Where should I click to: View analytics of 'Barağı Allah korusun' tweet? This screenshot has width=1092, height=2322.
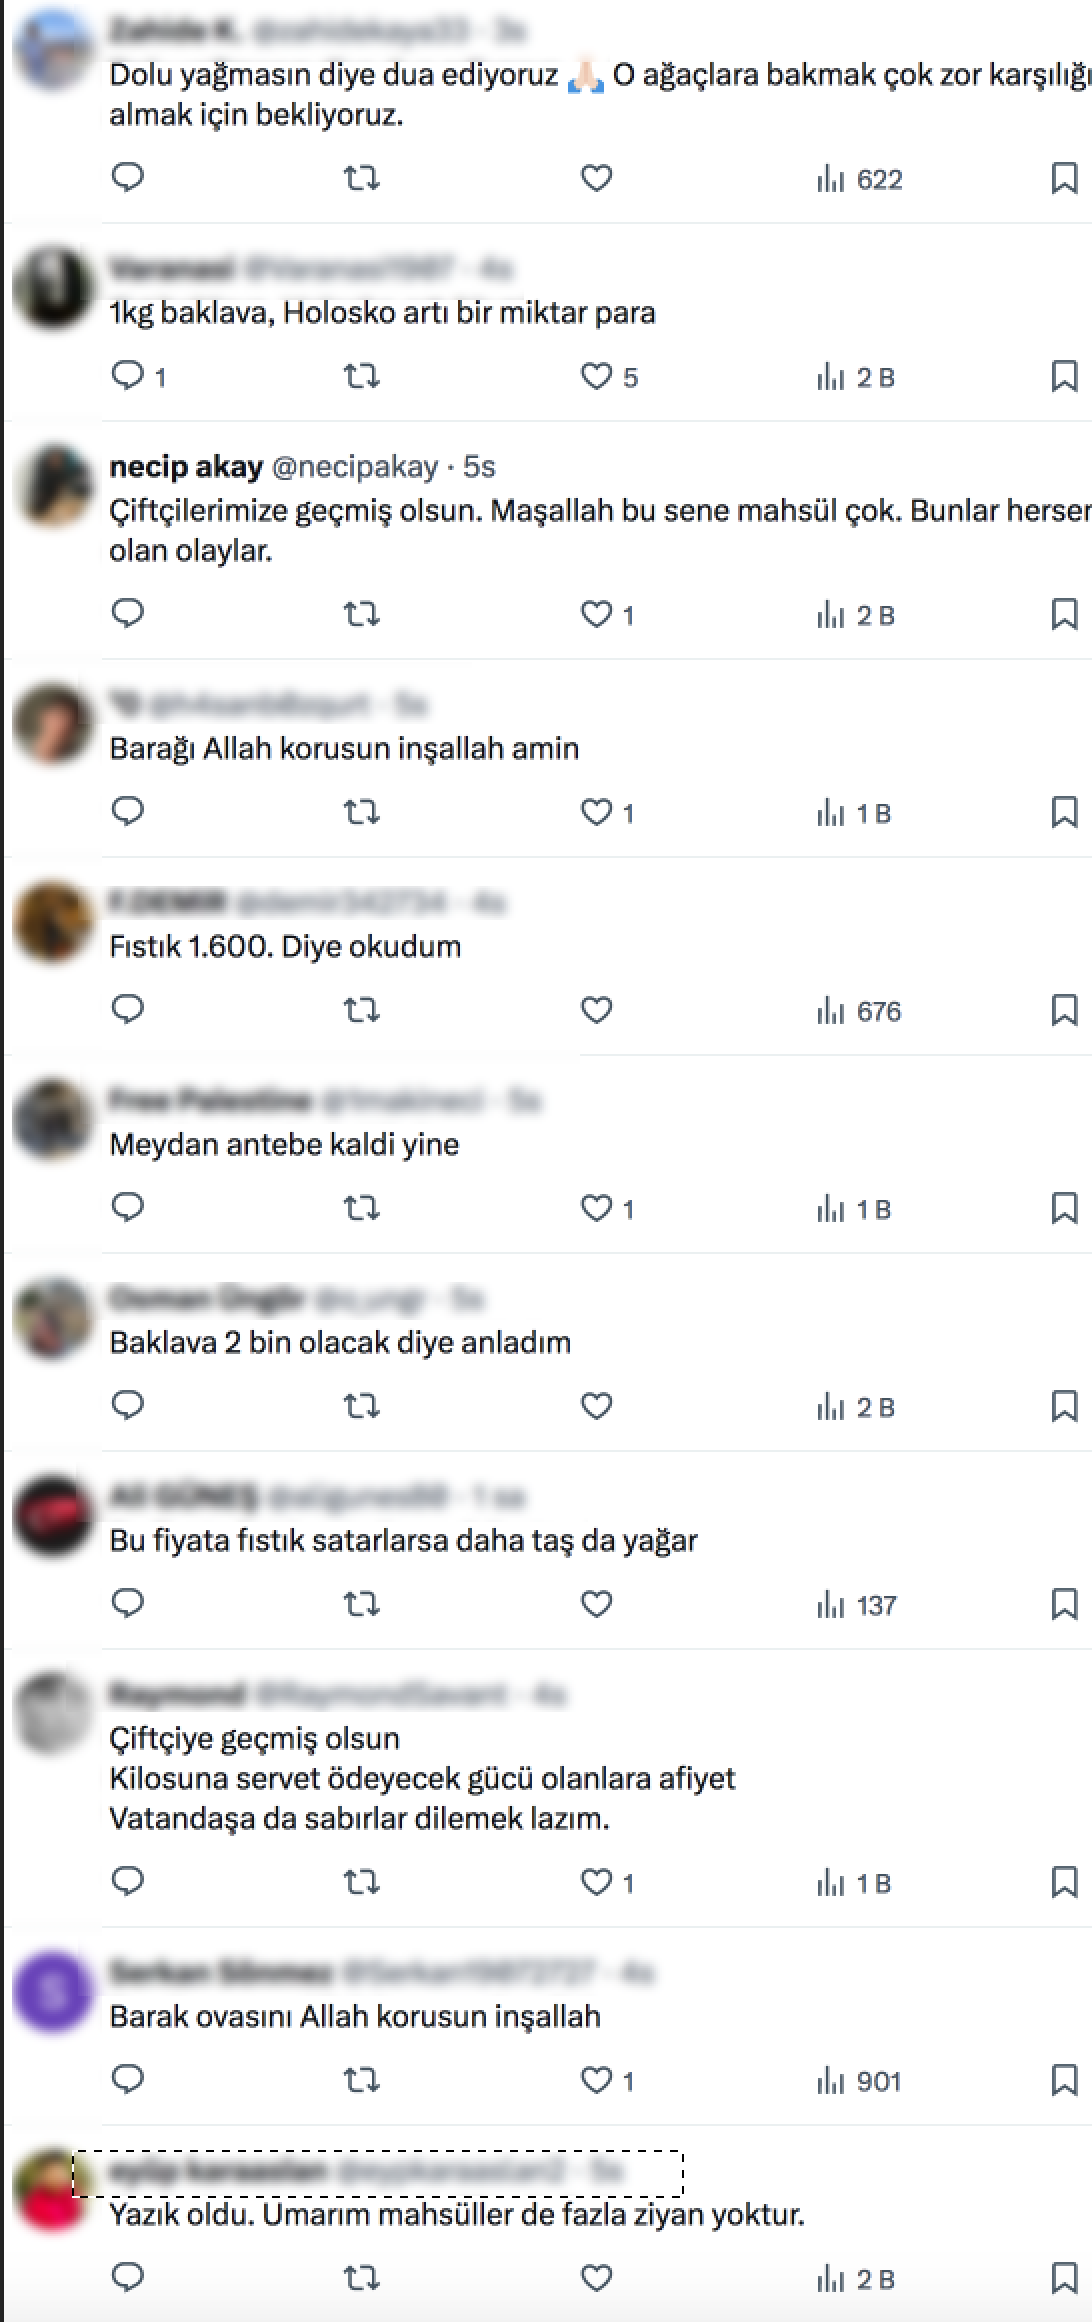[853, 812]
